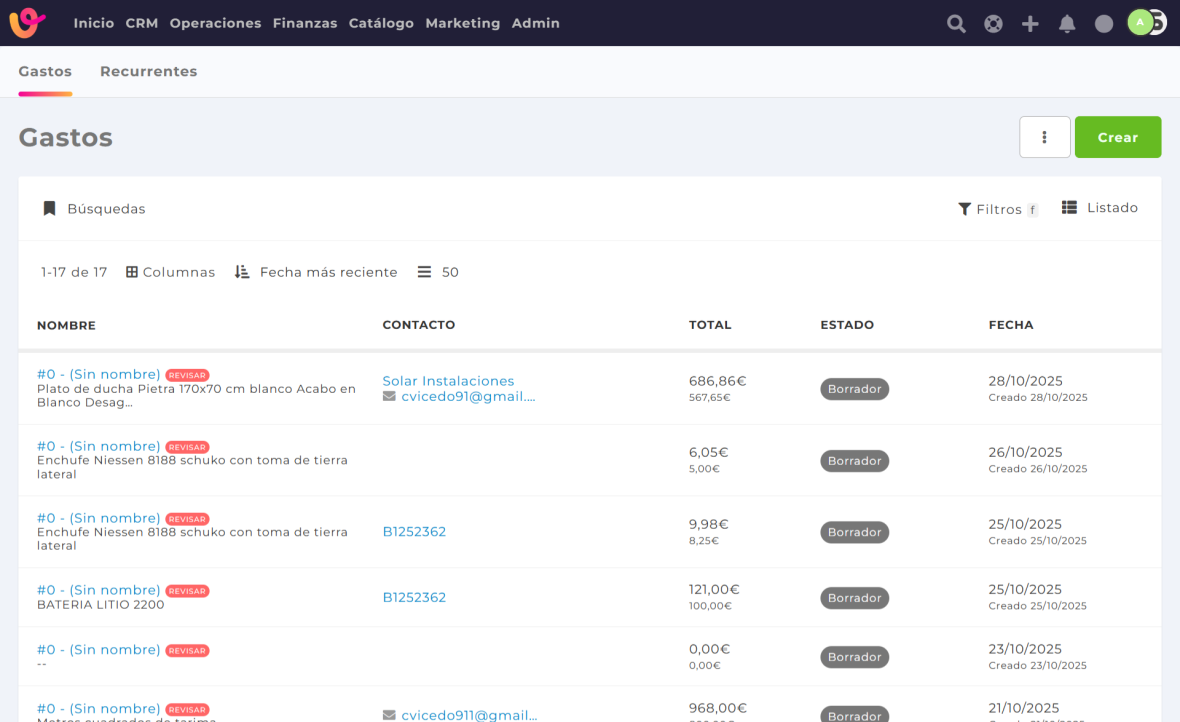Switch the Listado view mode
This screenshot has height=722, width=1180.
click(x=1100, y=208)
